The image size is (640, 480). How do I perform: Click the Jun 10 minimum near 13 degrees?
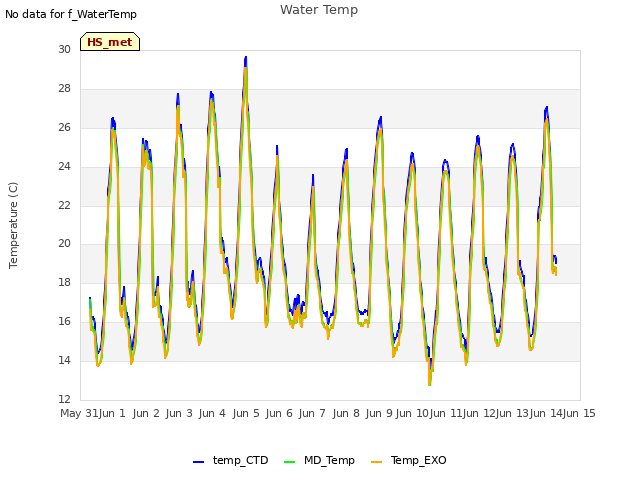tap(429, 384)
